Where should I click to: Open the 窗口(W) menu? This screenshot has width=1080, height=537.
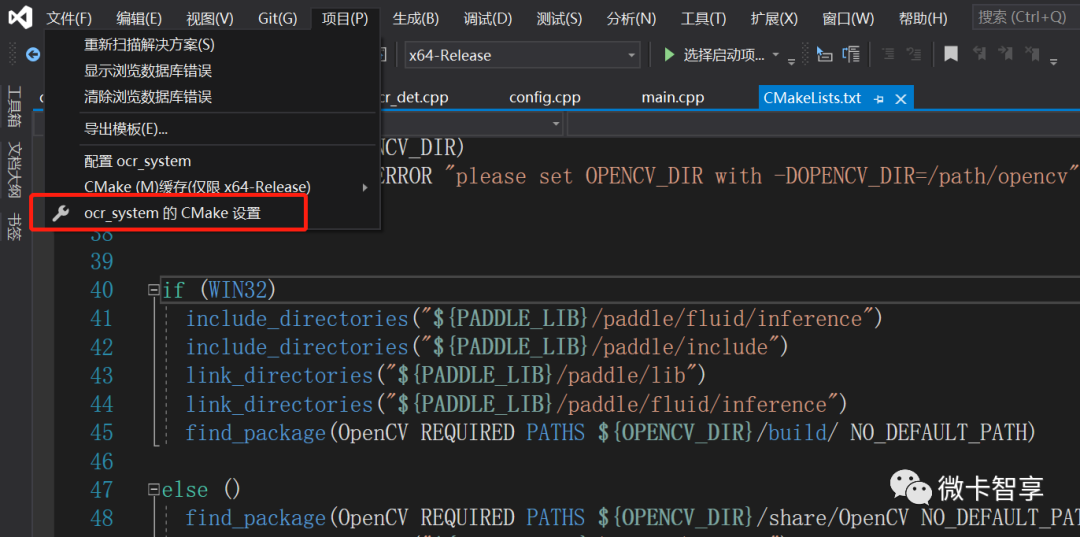click(848, 19)
